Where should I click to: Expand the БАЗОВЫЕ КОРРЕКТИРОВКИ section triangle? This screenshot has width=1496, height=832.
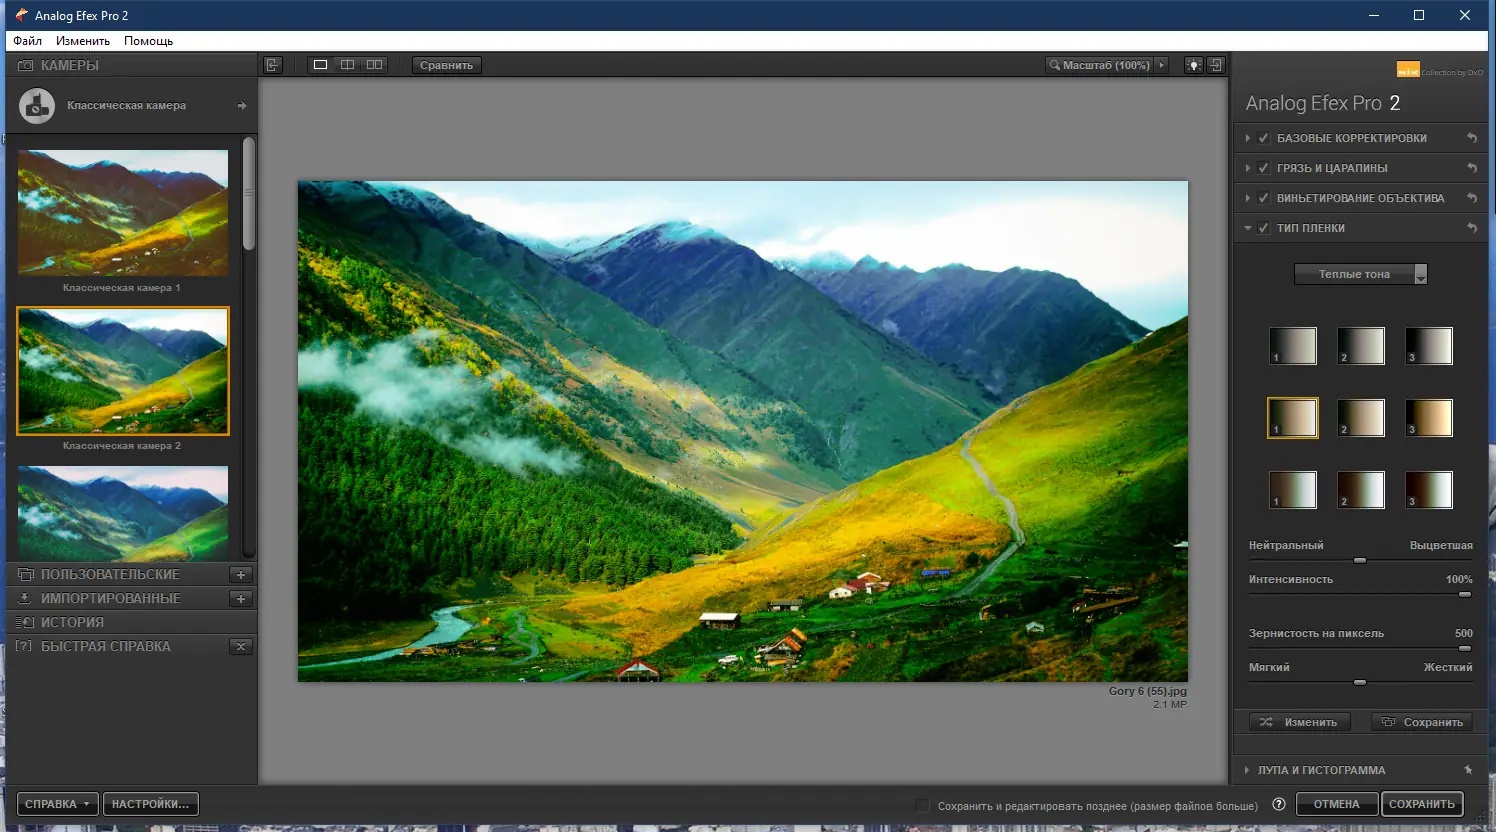click(1247, 138)
